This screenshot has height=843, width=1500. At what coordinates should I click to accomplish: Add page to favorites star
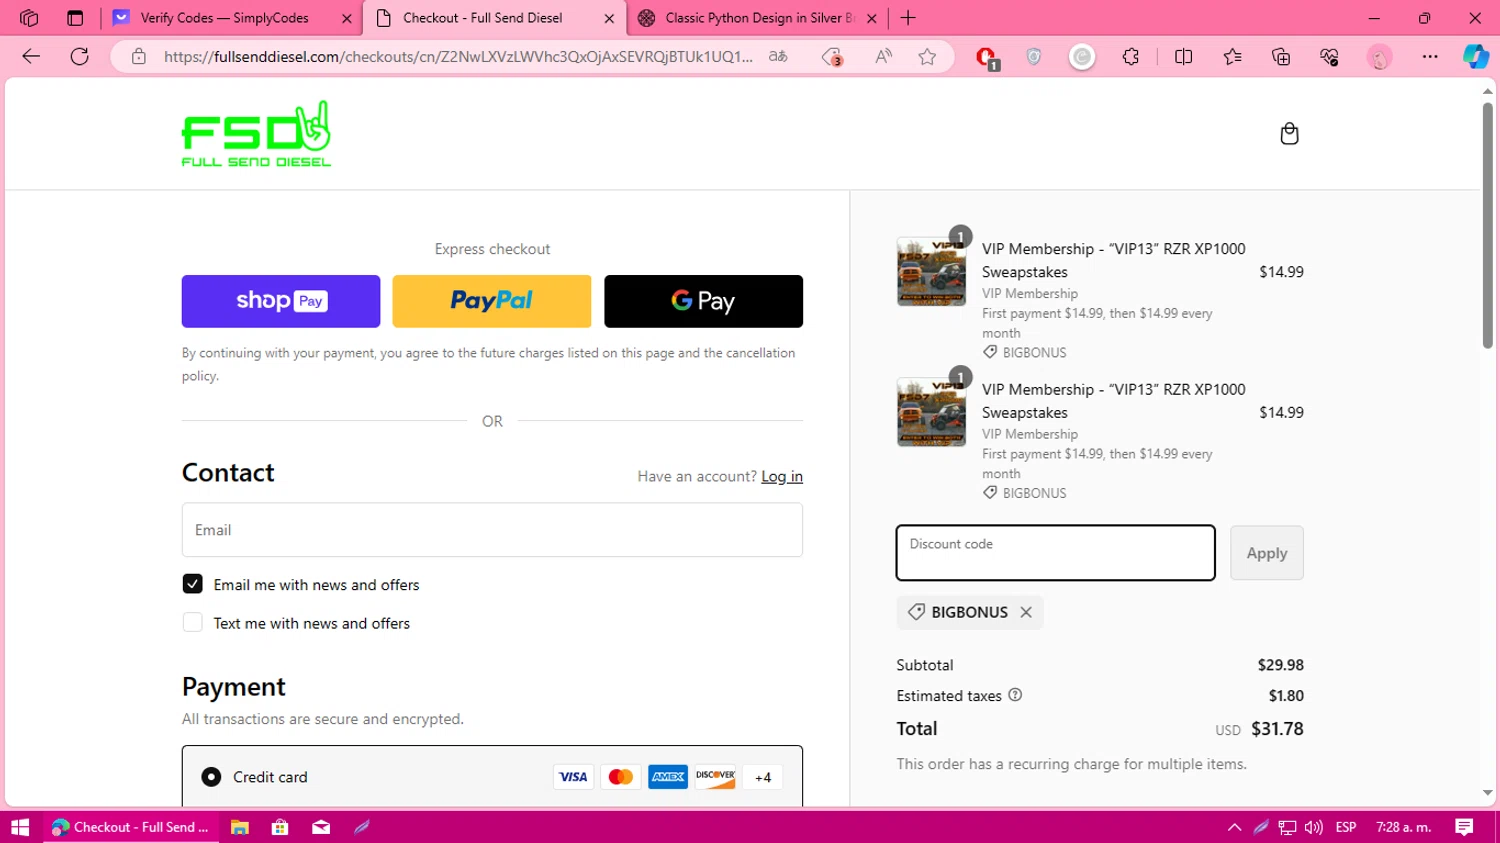coord(927,57)
